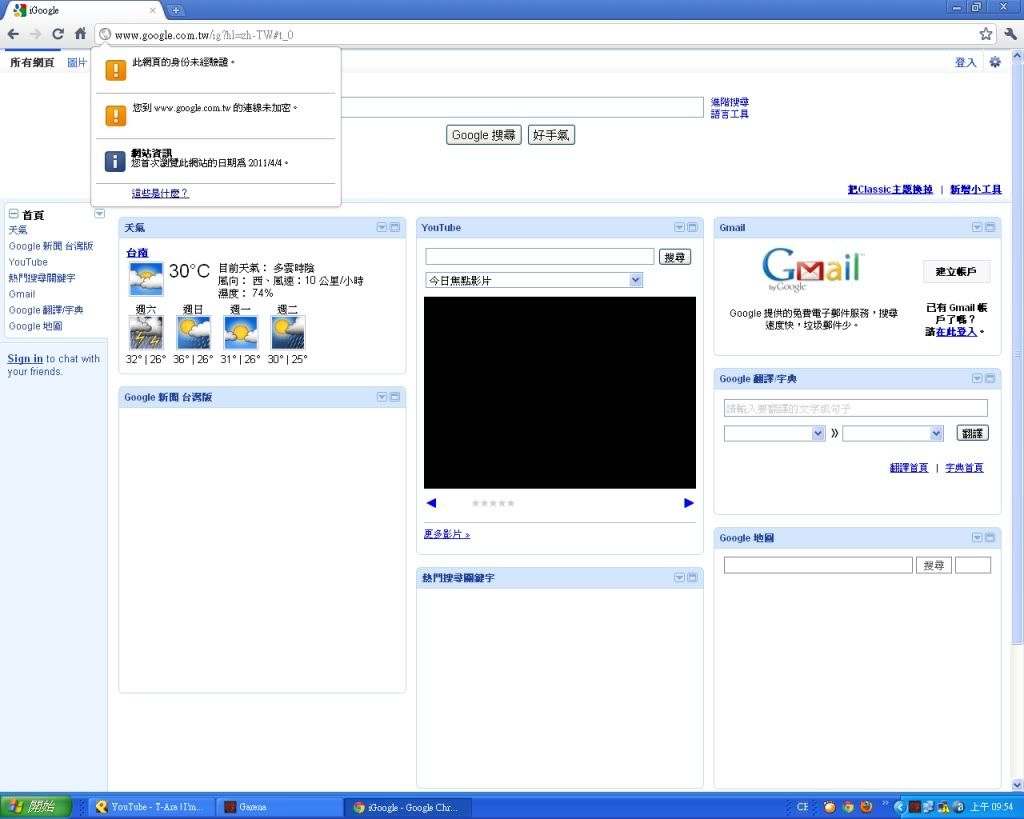Click the 週二 forecast icon
Viewport: 1024px width, 819px height.
[x=287, y=333]
